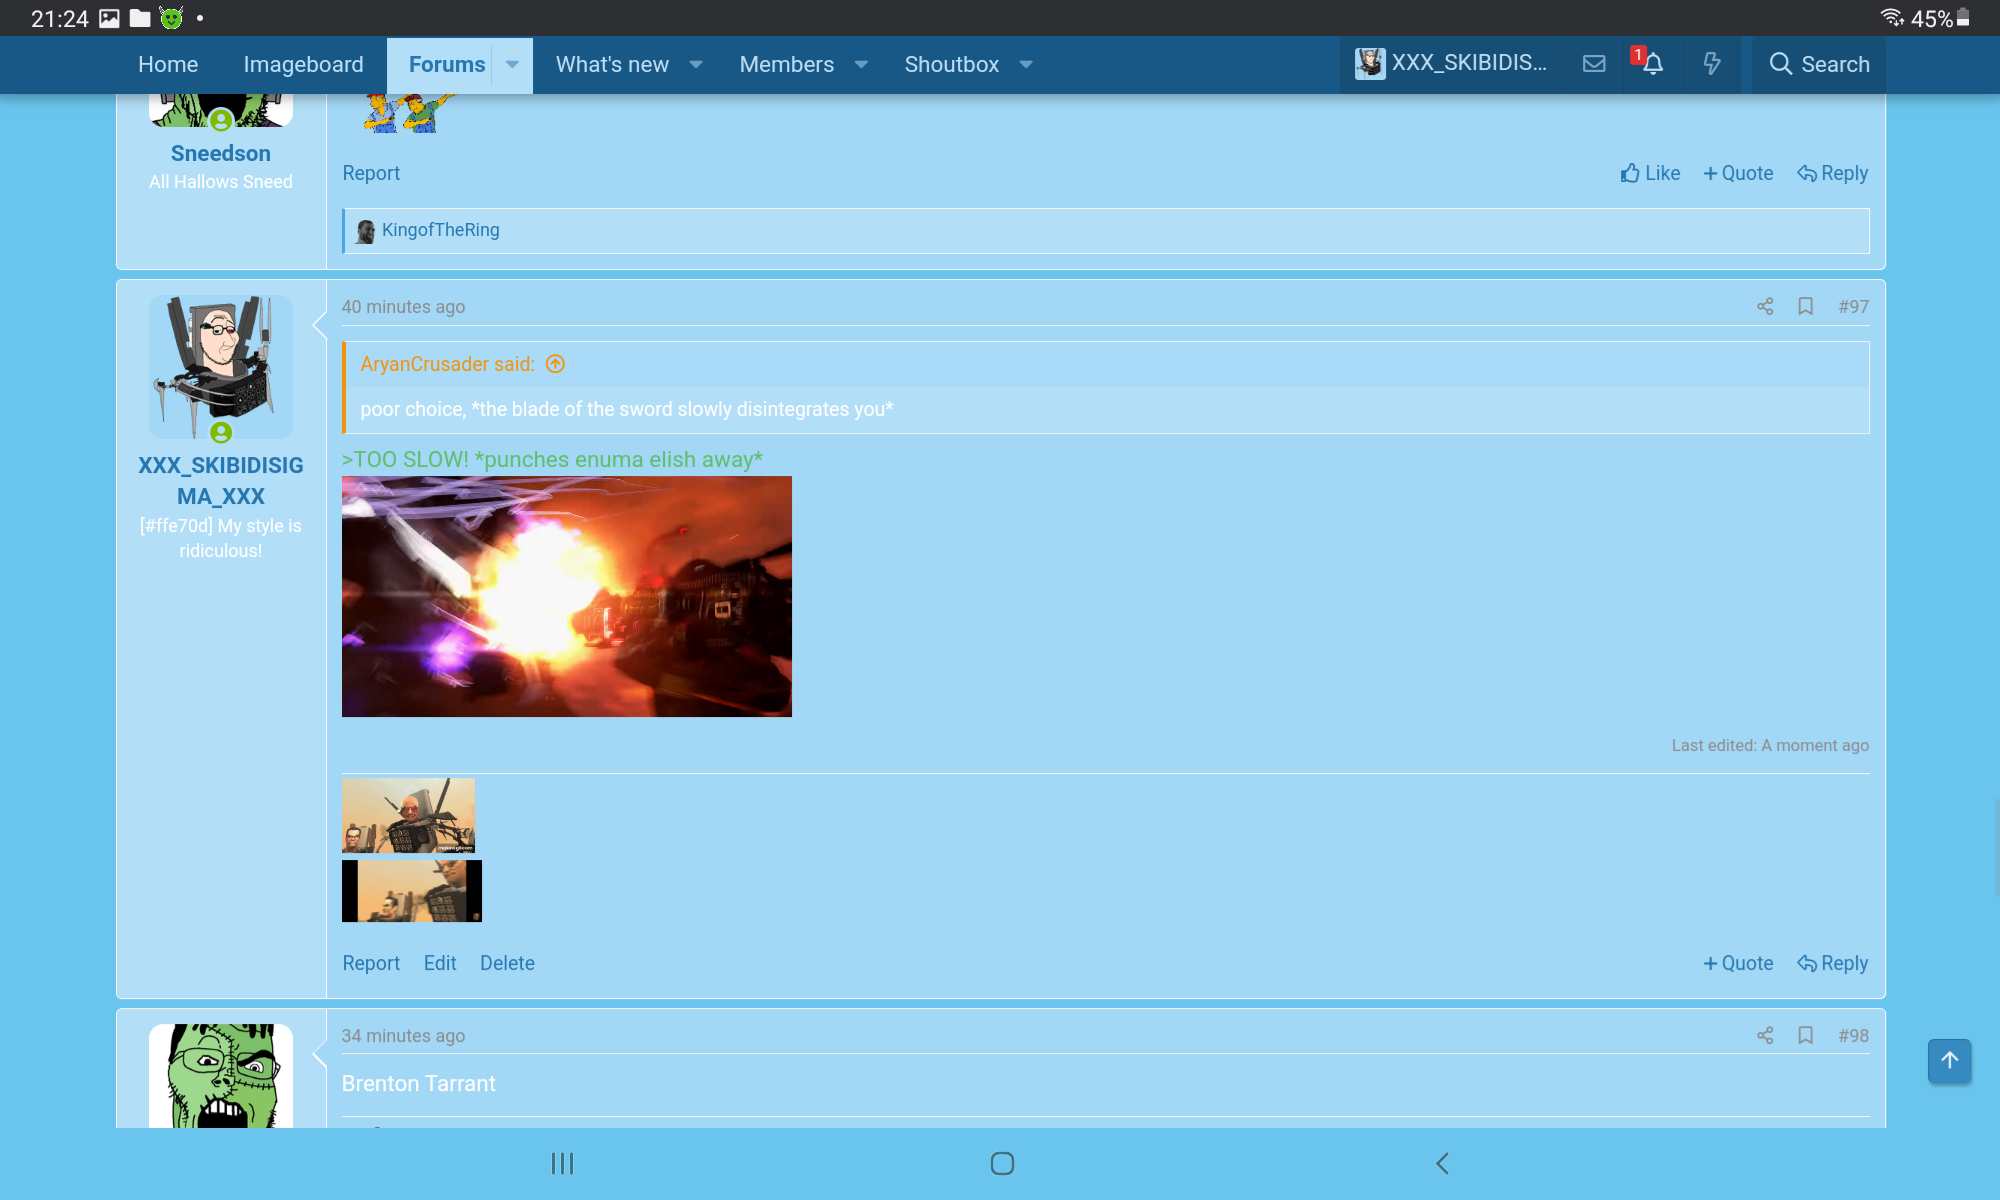The width and height of the screenshot is (2000, 1200).
Task: Open the gallery notification icon in status bar
Action: [109, 18]
